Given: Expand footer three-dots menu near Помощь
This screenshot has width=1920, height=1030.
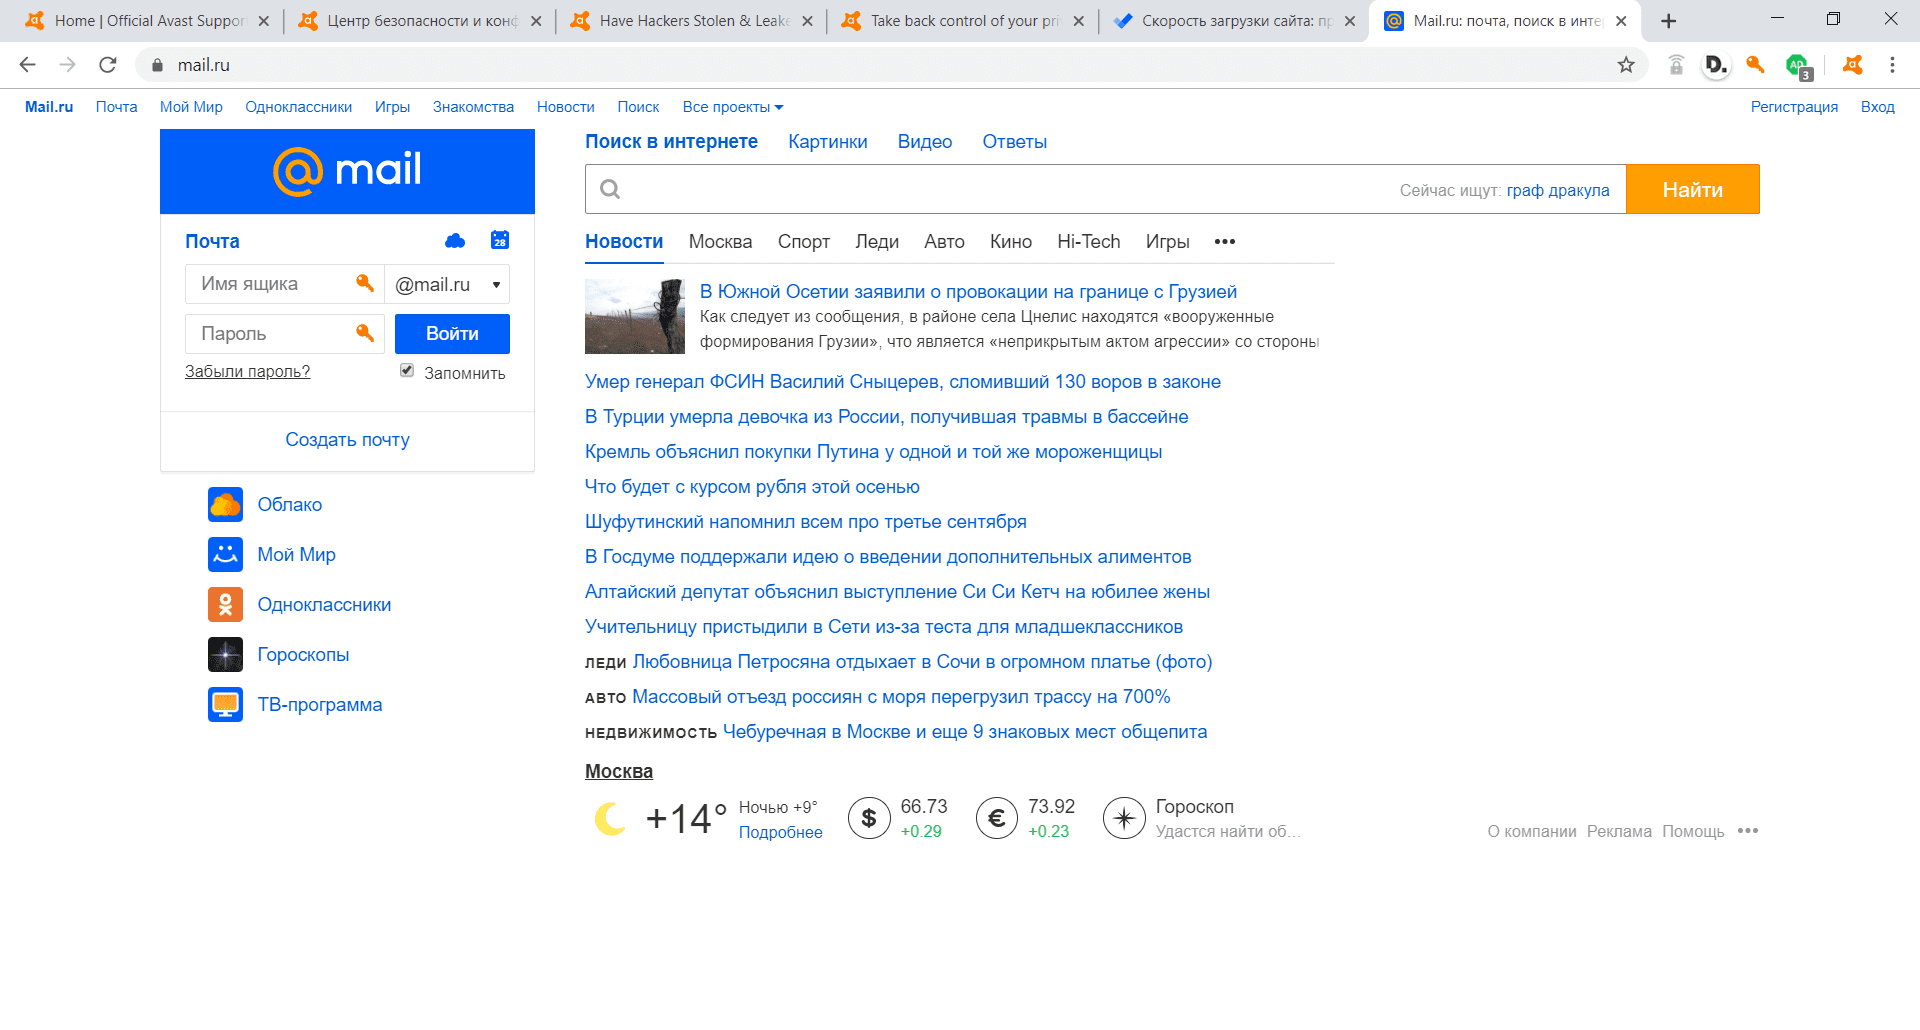Looking at the screenshot, I should coord(1748,831).
